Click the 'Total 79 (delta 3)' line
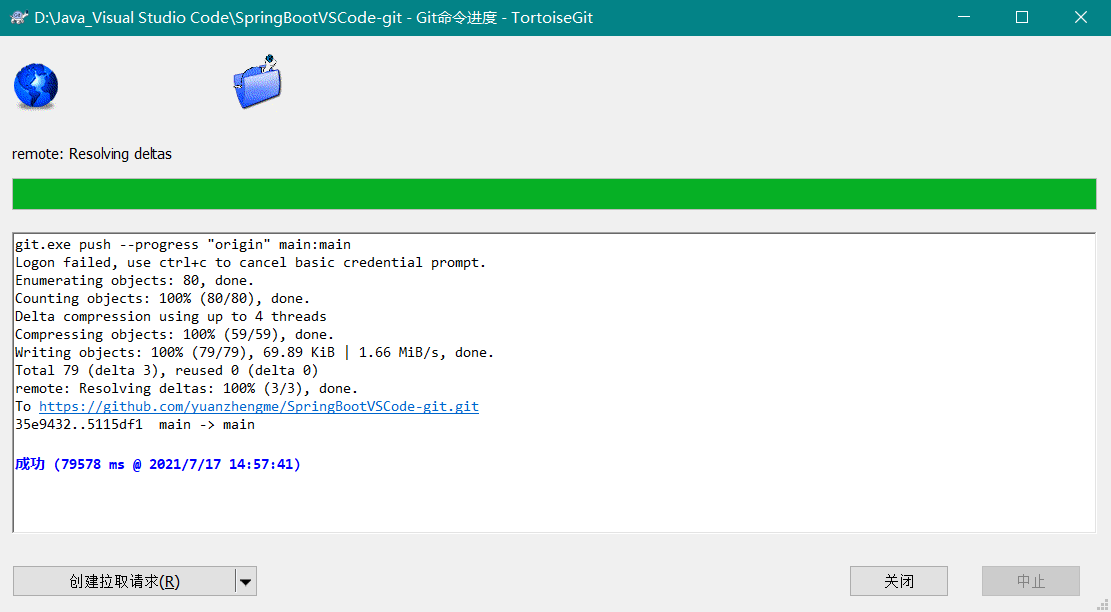The width and height of the screenshot is (1111, 612). pos(167,370)
